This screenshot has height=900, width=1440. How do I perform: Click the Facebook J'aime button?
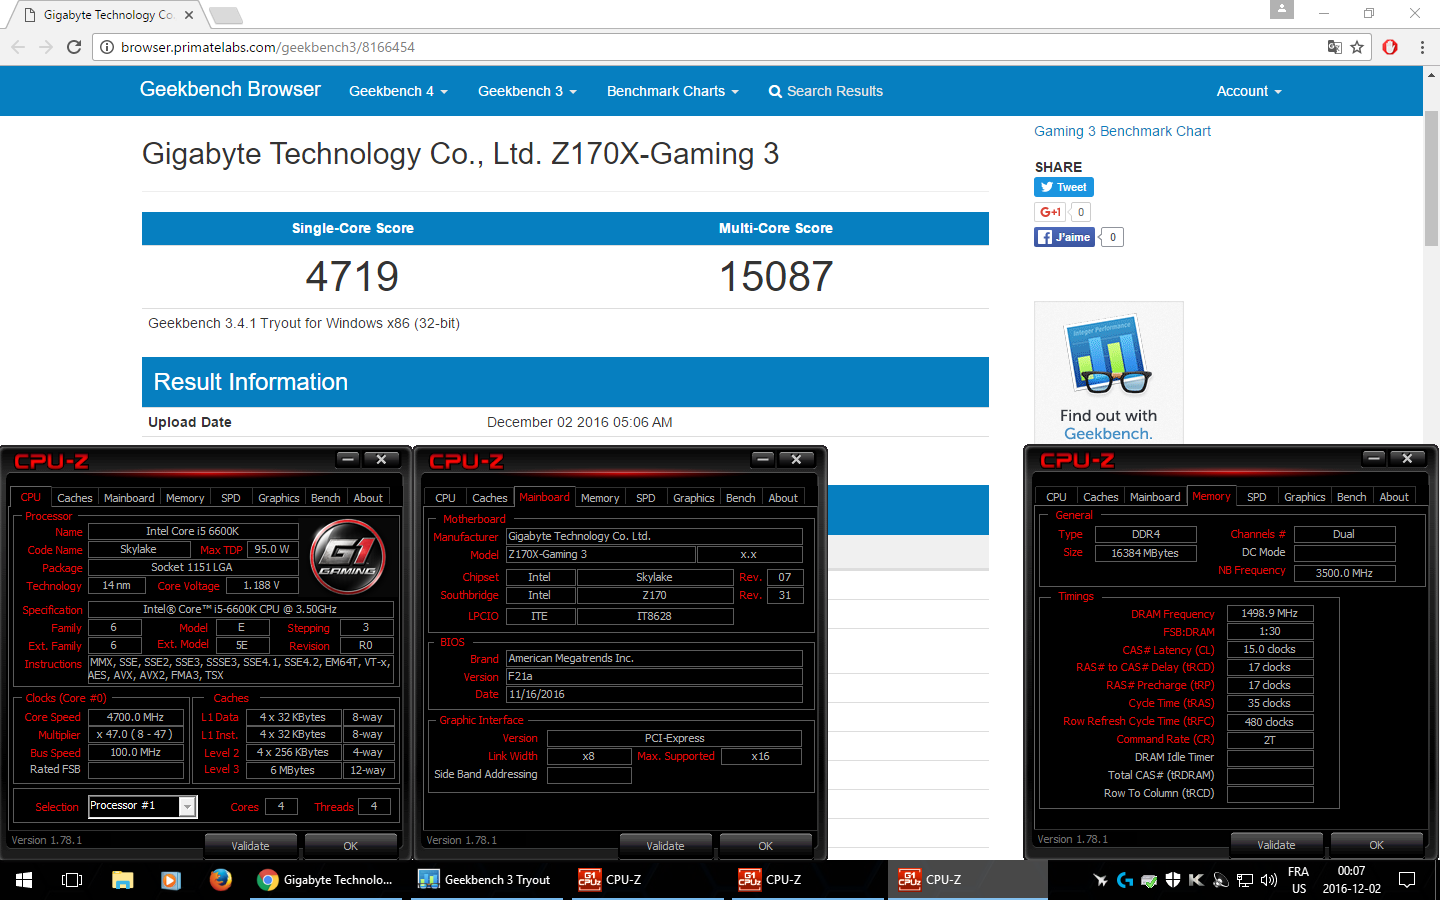click(x=1064, y=237)
